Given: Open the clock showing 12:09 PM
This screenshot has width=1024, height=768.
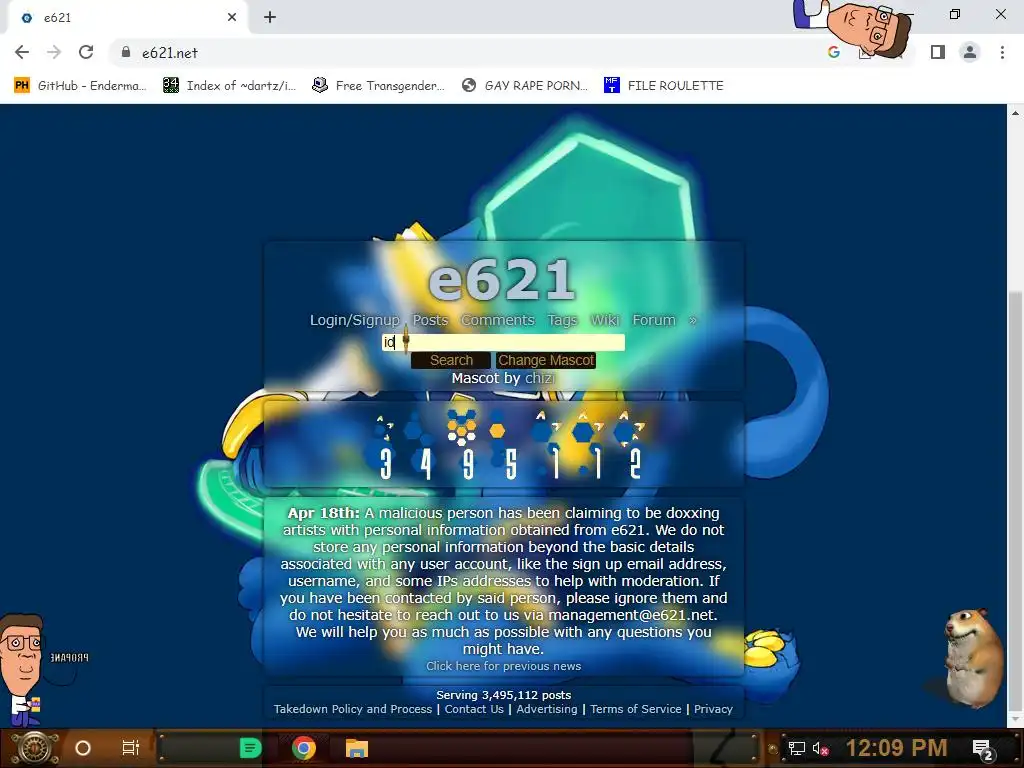Looking at the screenshot, I should 897,748.
